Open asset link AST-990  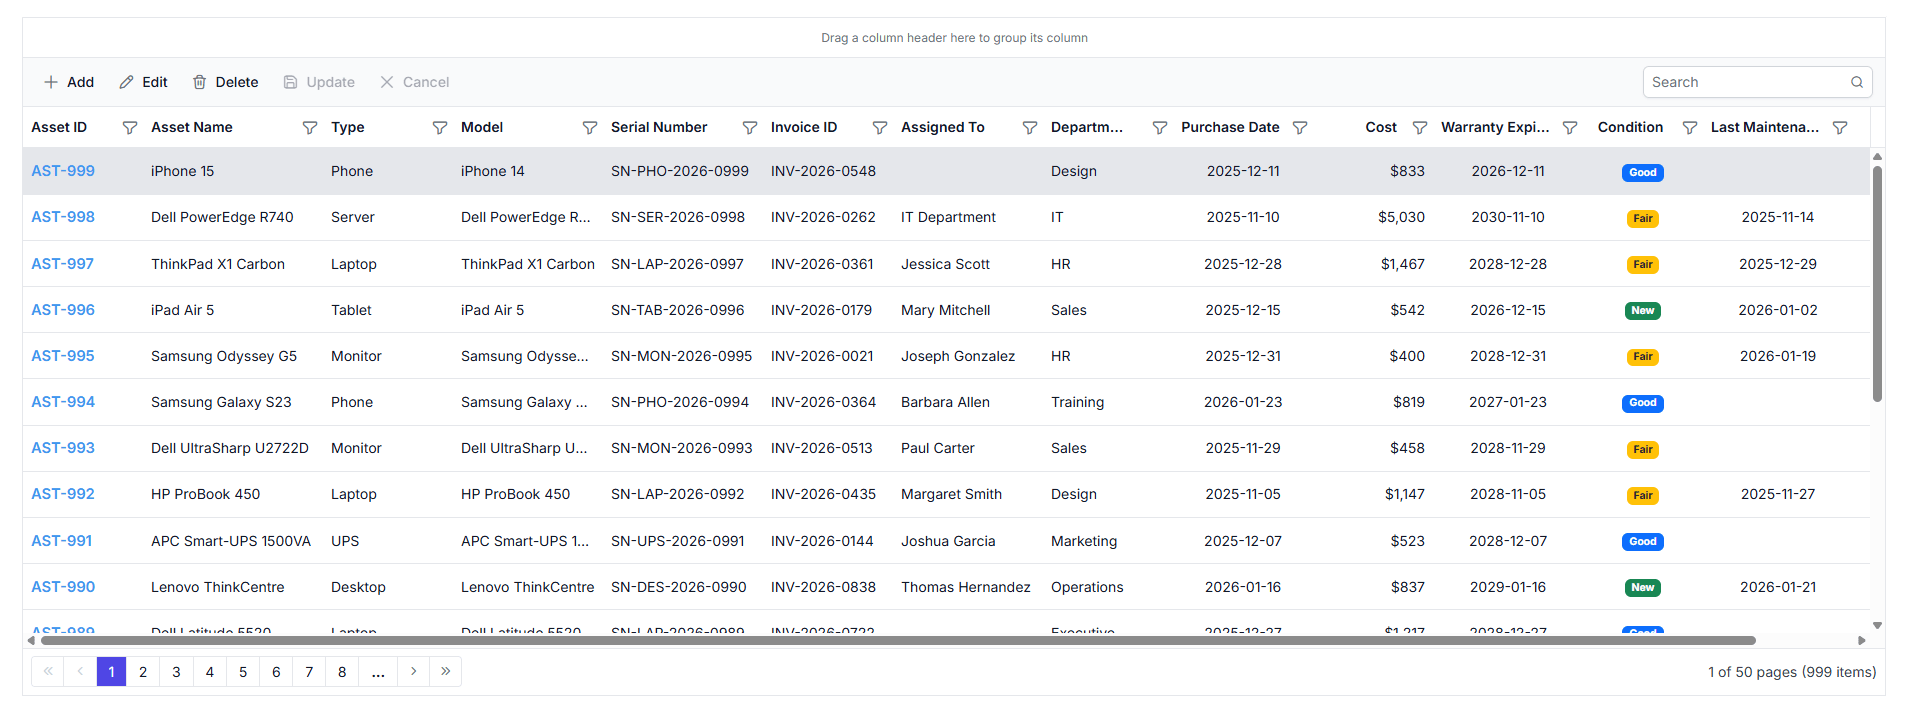point(63,587)
